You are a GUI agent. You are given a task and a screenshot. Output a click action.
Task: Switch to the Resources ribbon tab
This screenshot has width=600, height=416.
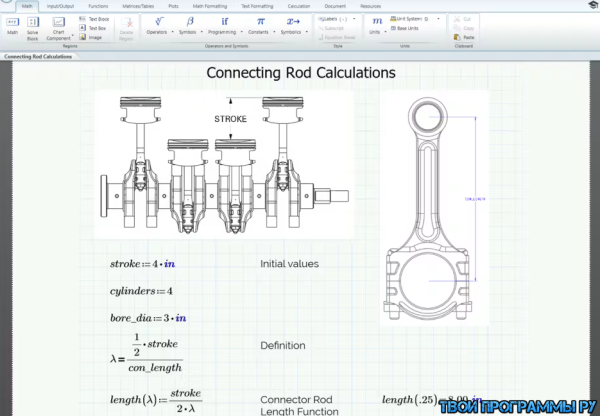(x=370, y=6)
